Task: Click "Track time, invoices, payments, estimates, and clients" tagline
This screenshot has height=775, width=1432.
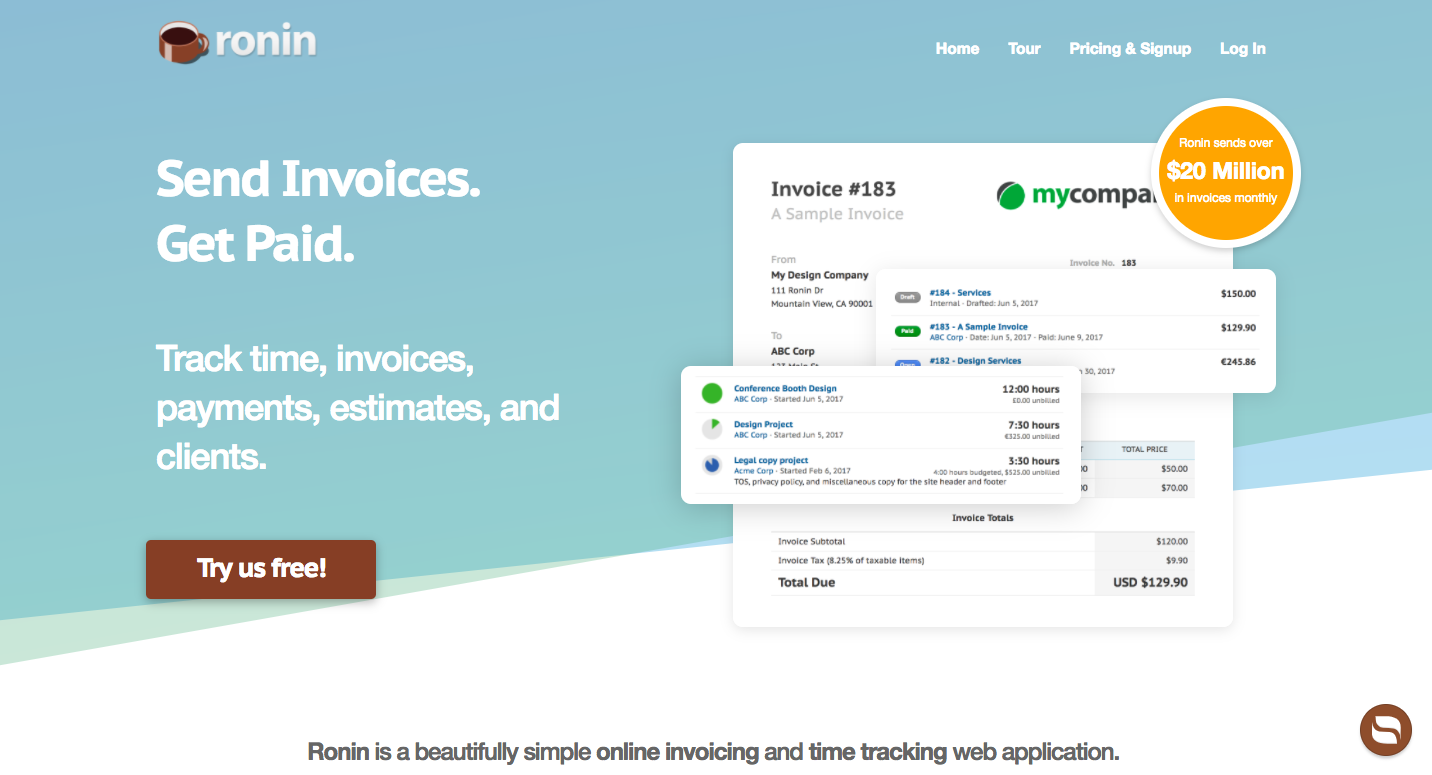Action: tap(358, 408)
